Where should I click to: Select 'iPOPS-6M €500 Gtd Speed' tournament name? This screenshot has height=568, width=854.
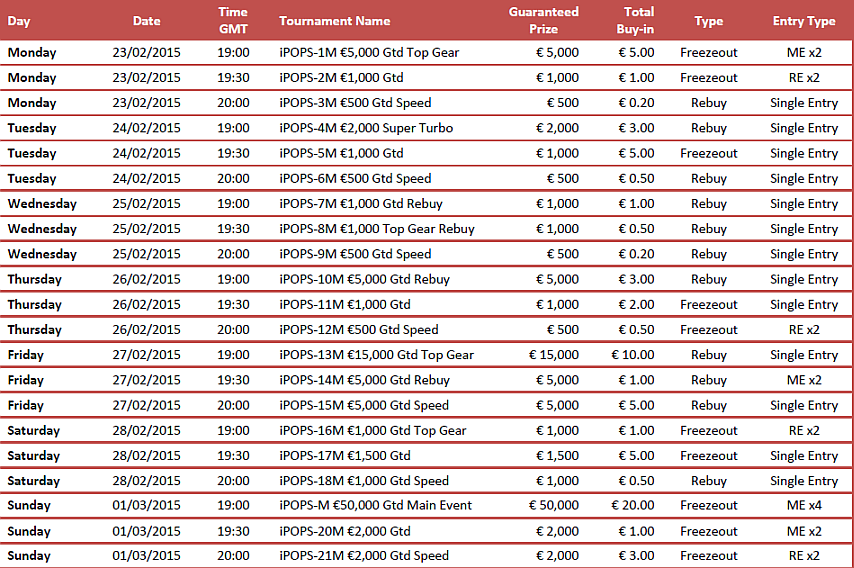pos(355,179)
